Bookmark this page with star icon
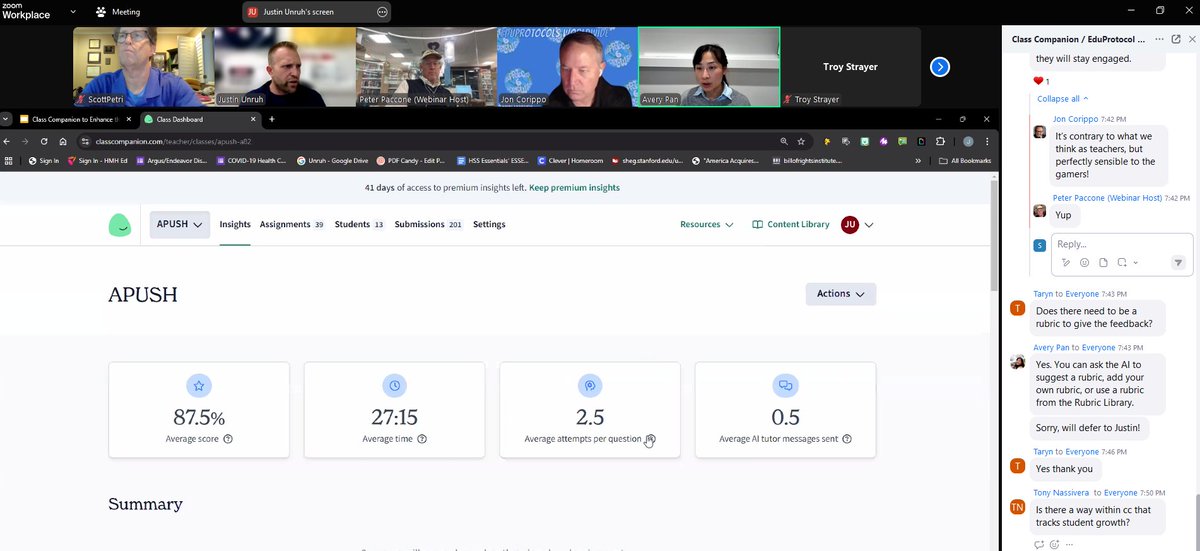This screenshot has width=1200, height=551. pos(801,142)
